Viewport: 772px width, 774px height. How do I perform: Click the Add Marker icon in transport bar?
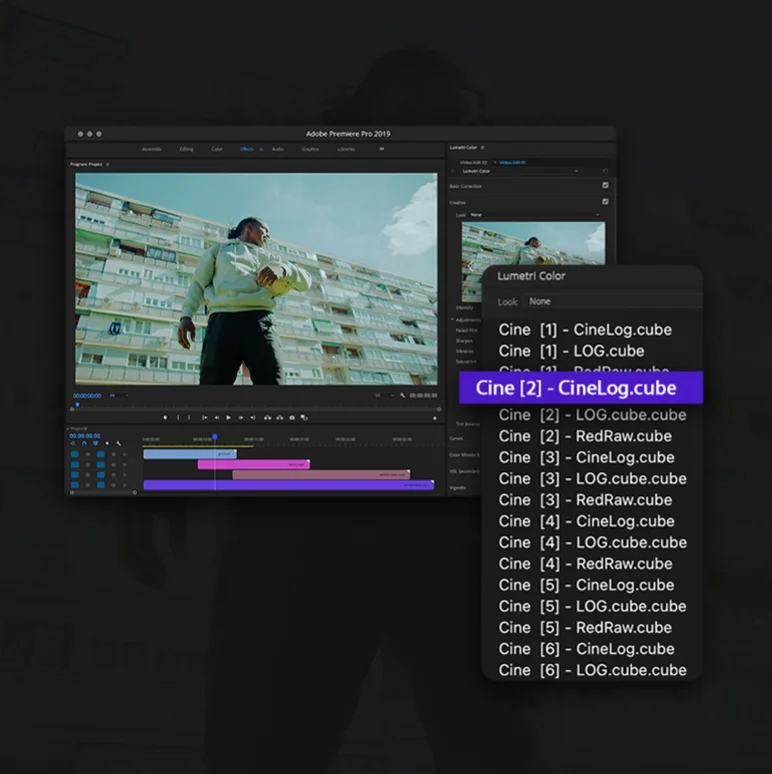click(x=165, y=417)
